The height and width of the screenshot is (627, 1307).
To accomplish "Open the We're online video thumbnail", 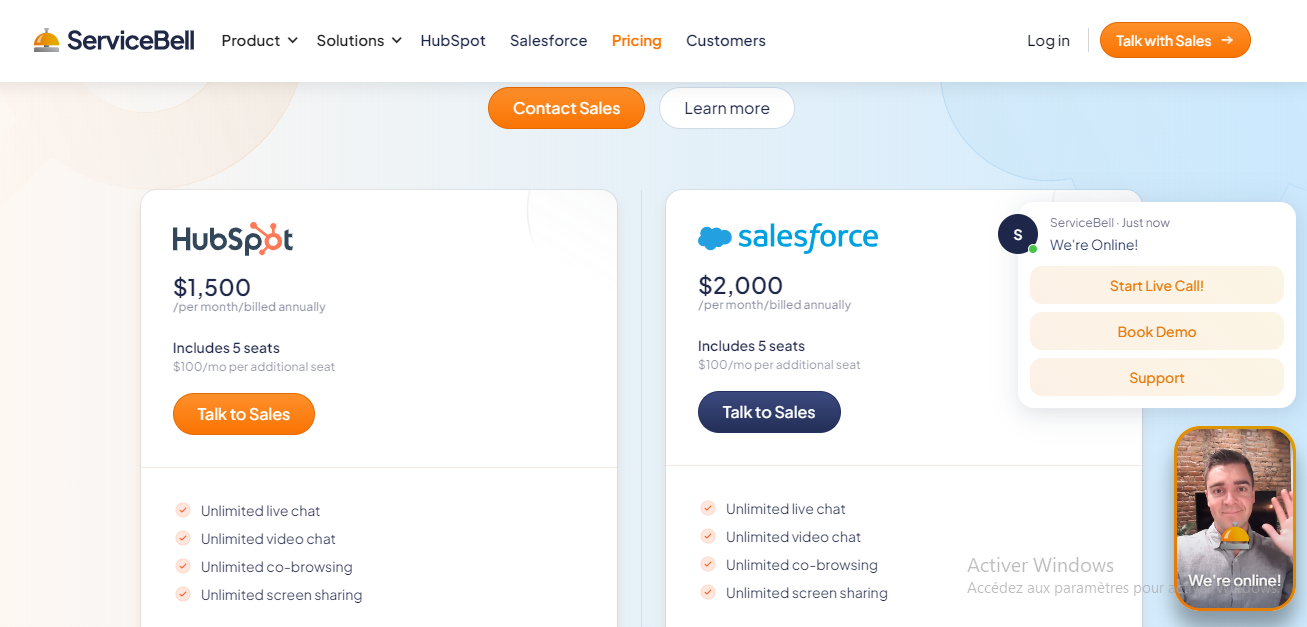I will pyautogui.click(x=1234, y=518).
